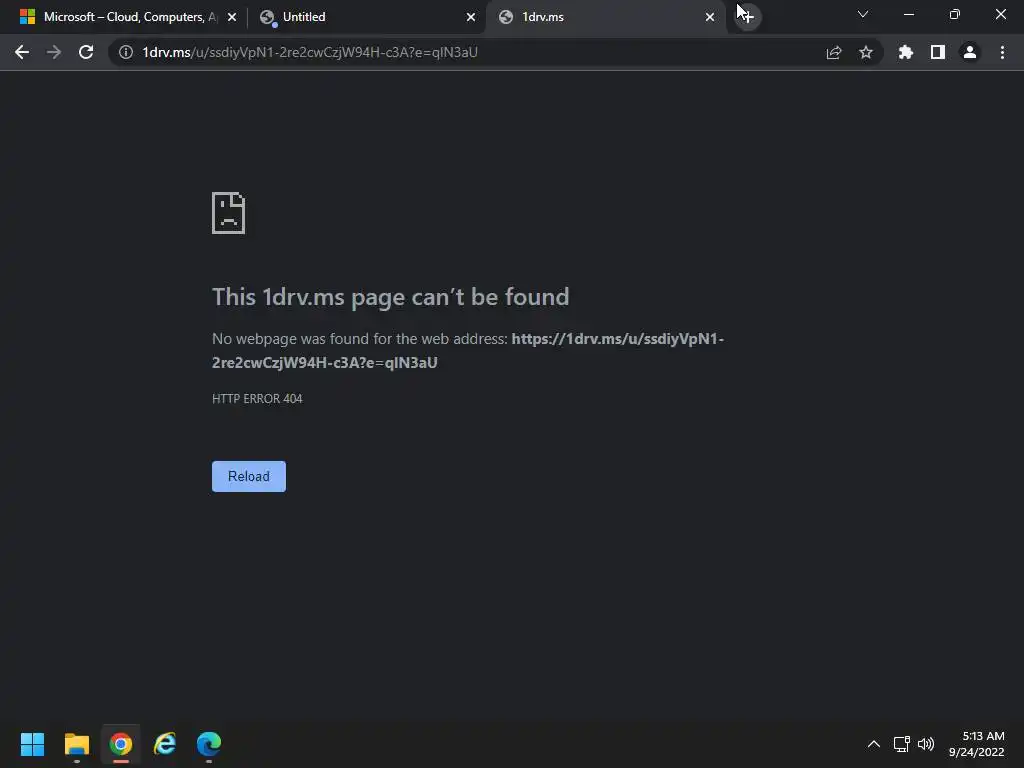The image size is (1024, 768).
Task: Show hidden tray icons chevron
Action: tap(874, 744)
